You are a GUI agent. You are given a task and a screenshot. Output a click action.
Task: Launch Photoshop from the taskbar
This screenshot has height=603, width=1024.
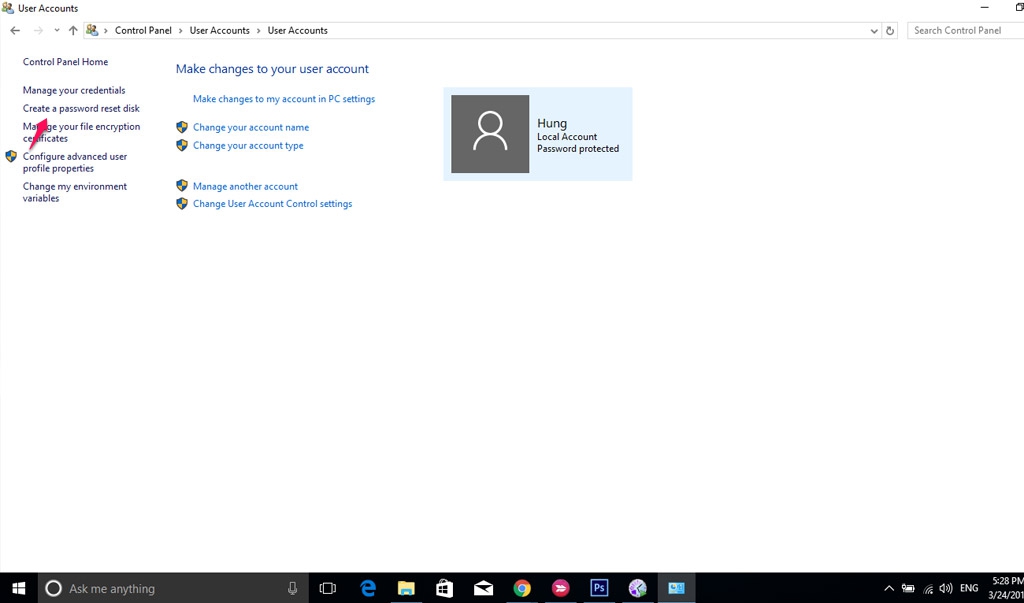[599, 588]
